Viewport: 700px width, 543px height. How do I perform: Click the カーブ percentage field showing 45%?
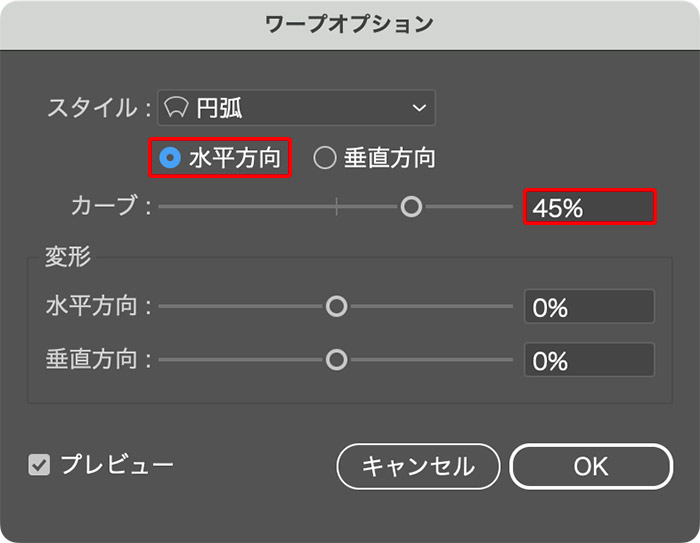tap(589, 208)
